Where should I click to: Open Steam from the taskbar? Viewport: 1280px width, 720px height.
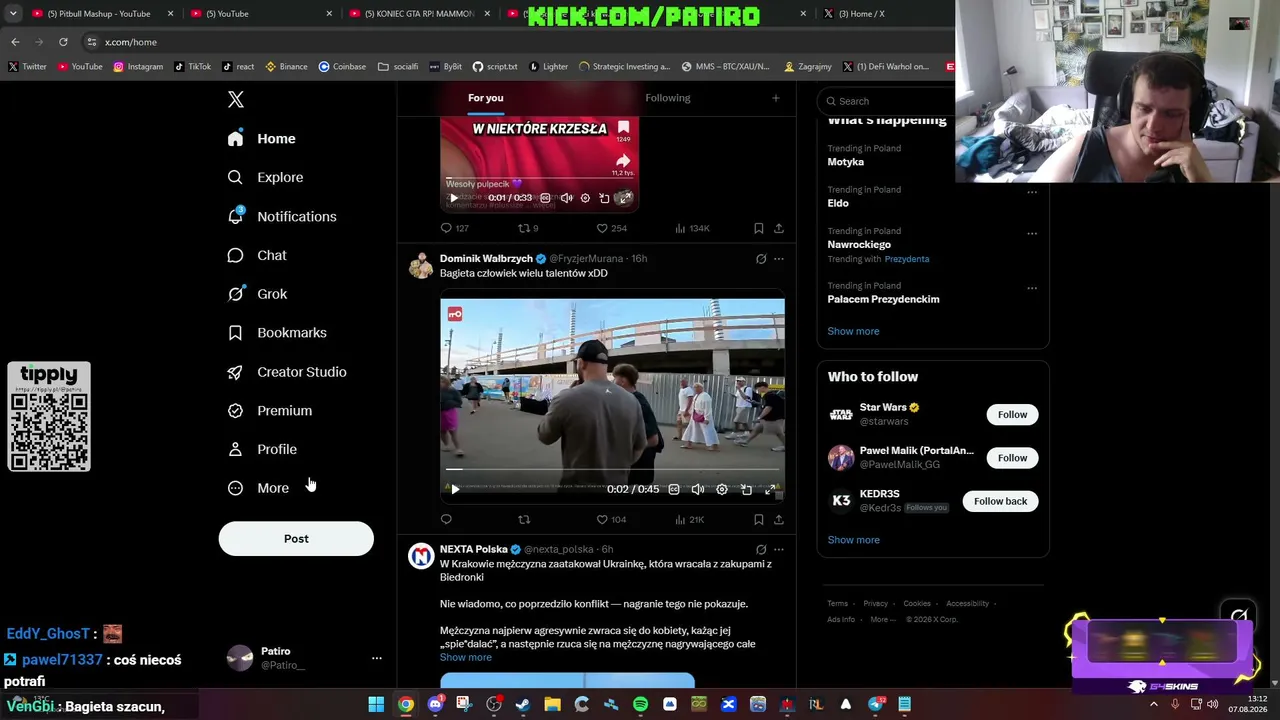pos(523,705)
